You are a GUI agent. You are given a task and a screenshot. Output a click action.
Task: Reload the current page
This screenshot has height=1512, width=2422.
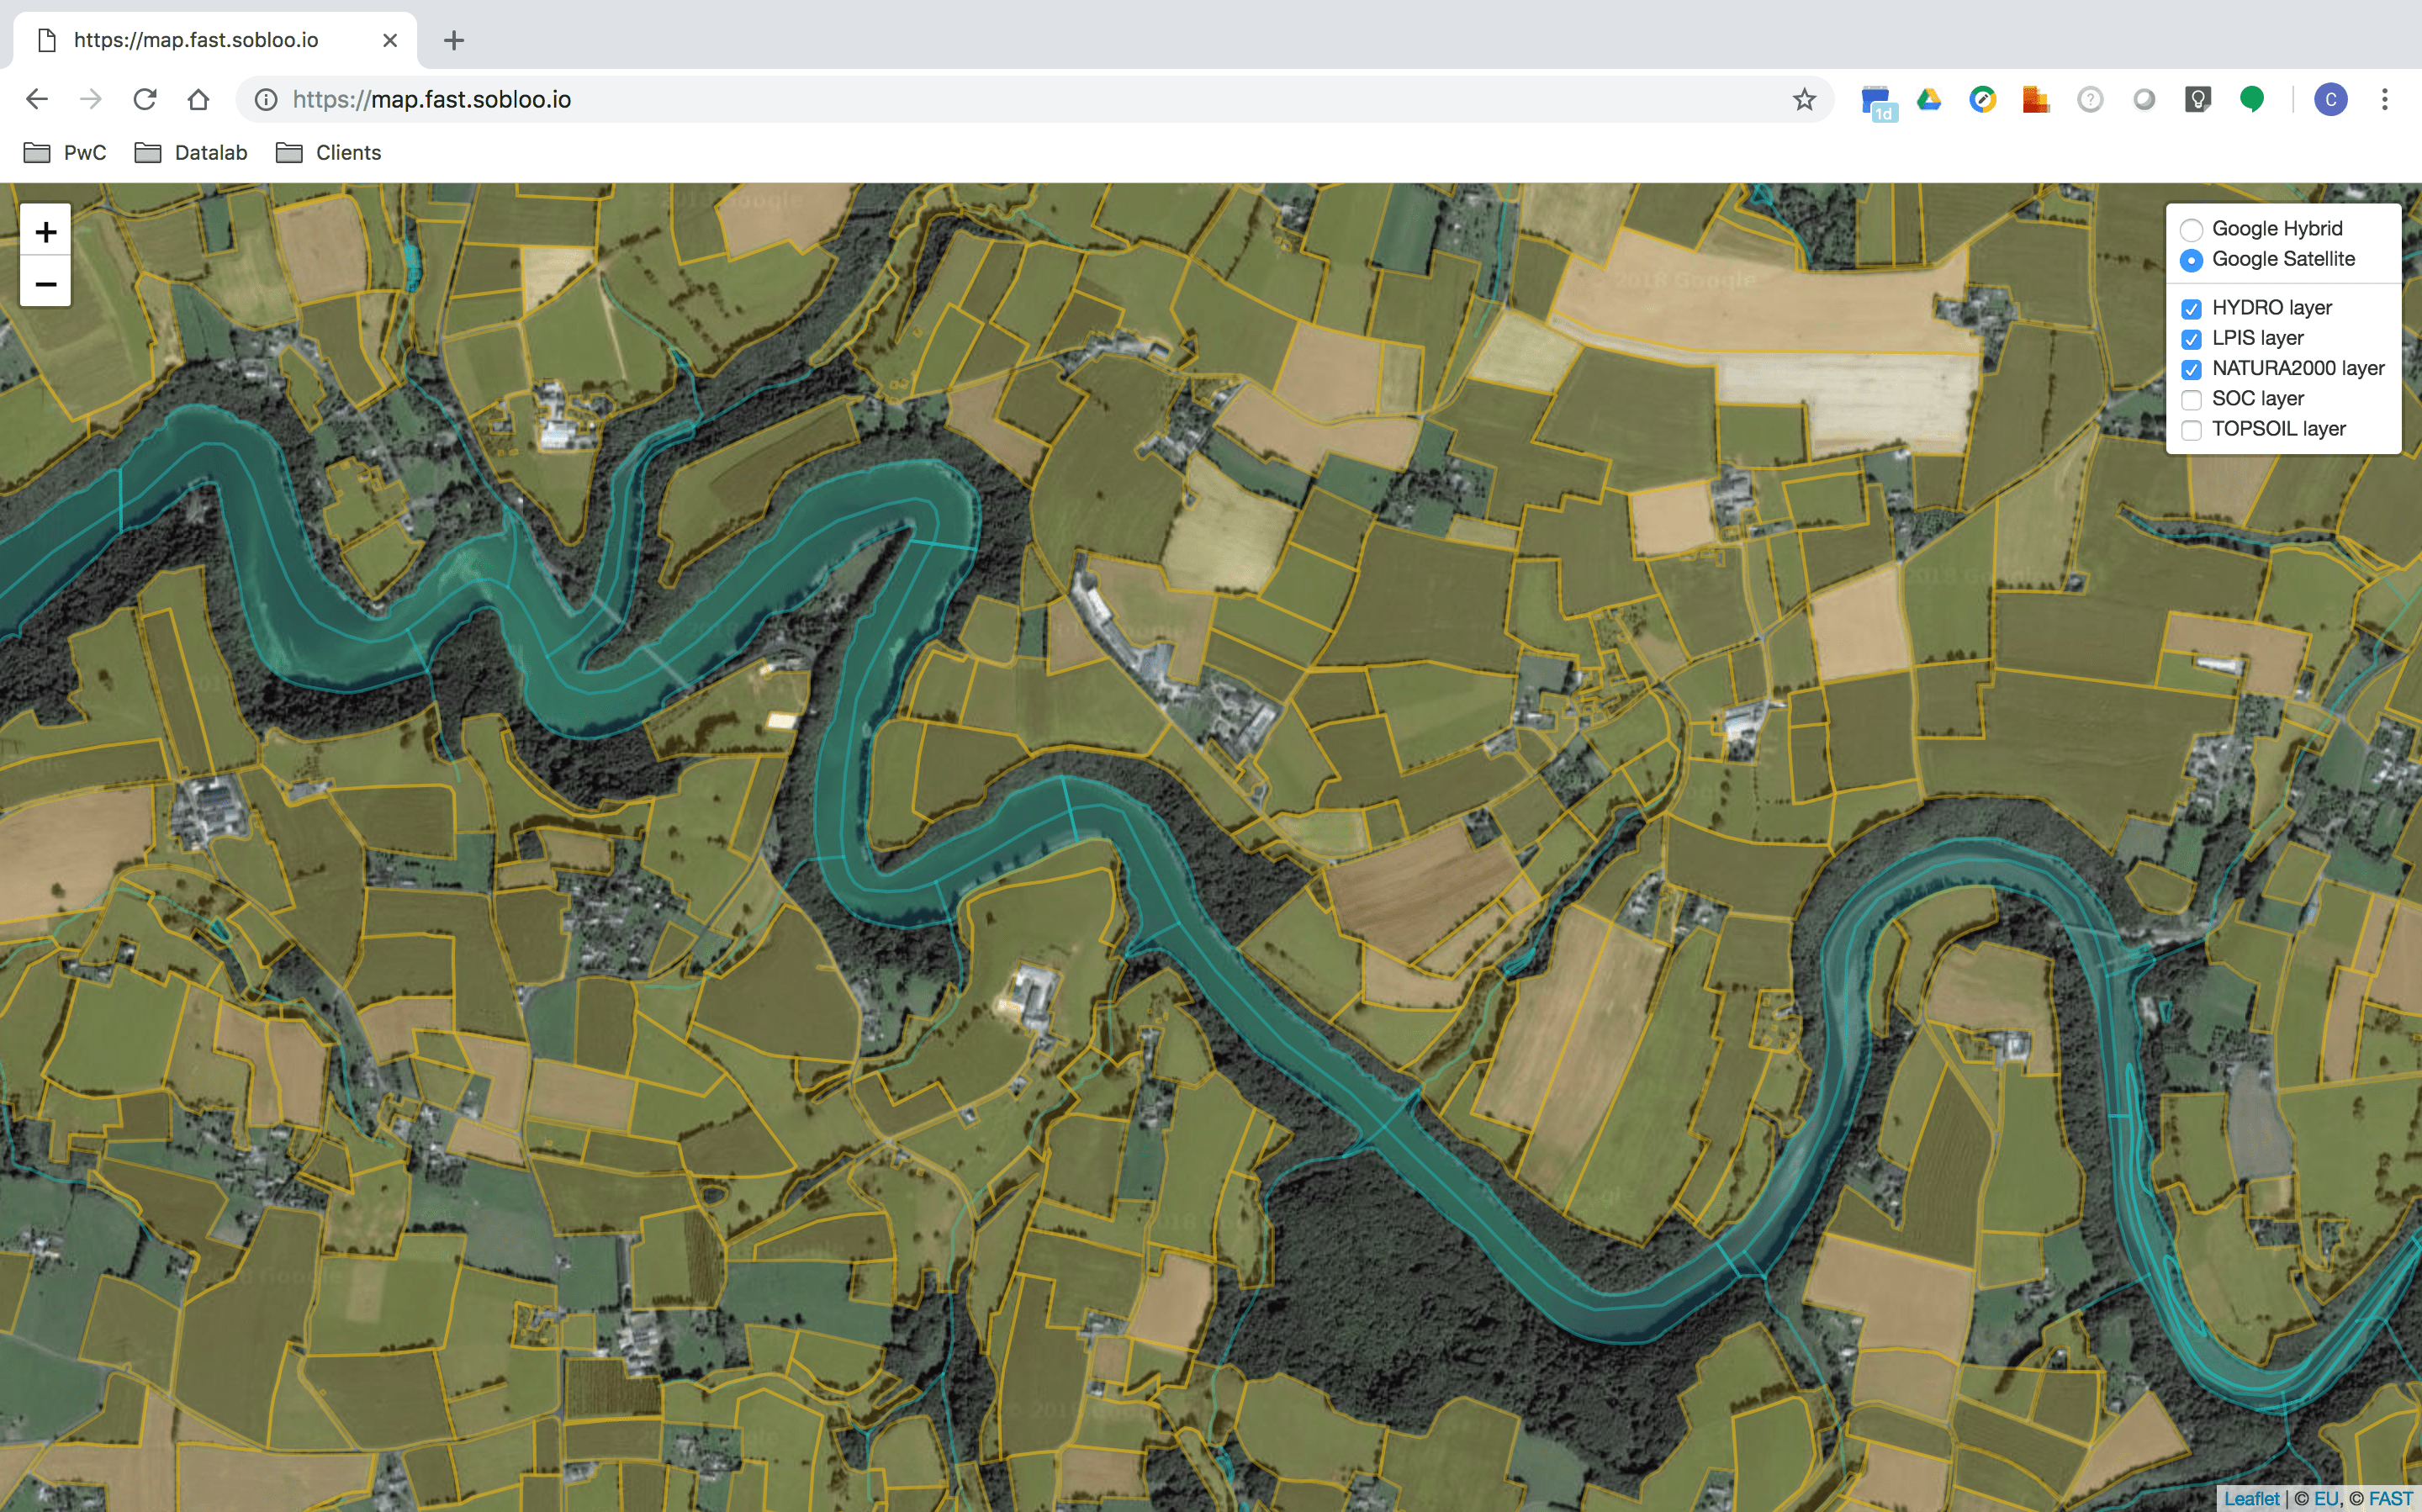(145, 99)
